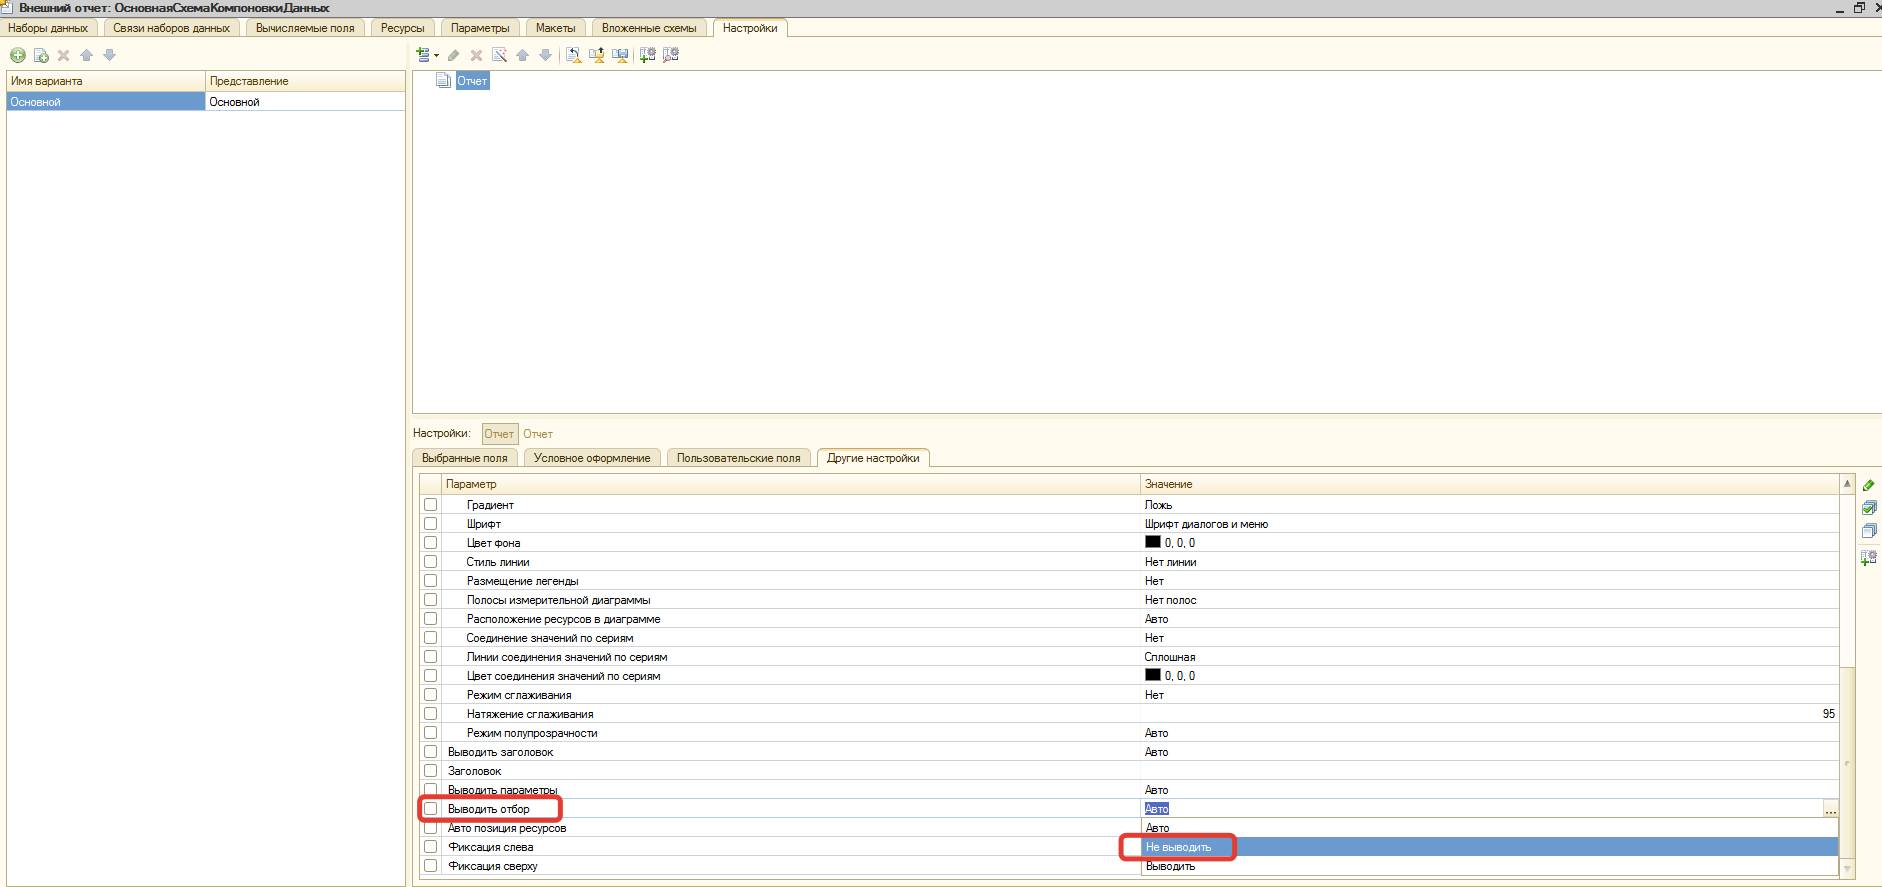Click the Отчет settings button next to Настройки label
The width and height of the screenshot is (1882, 887).
point(499,434)
